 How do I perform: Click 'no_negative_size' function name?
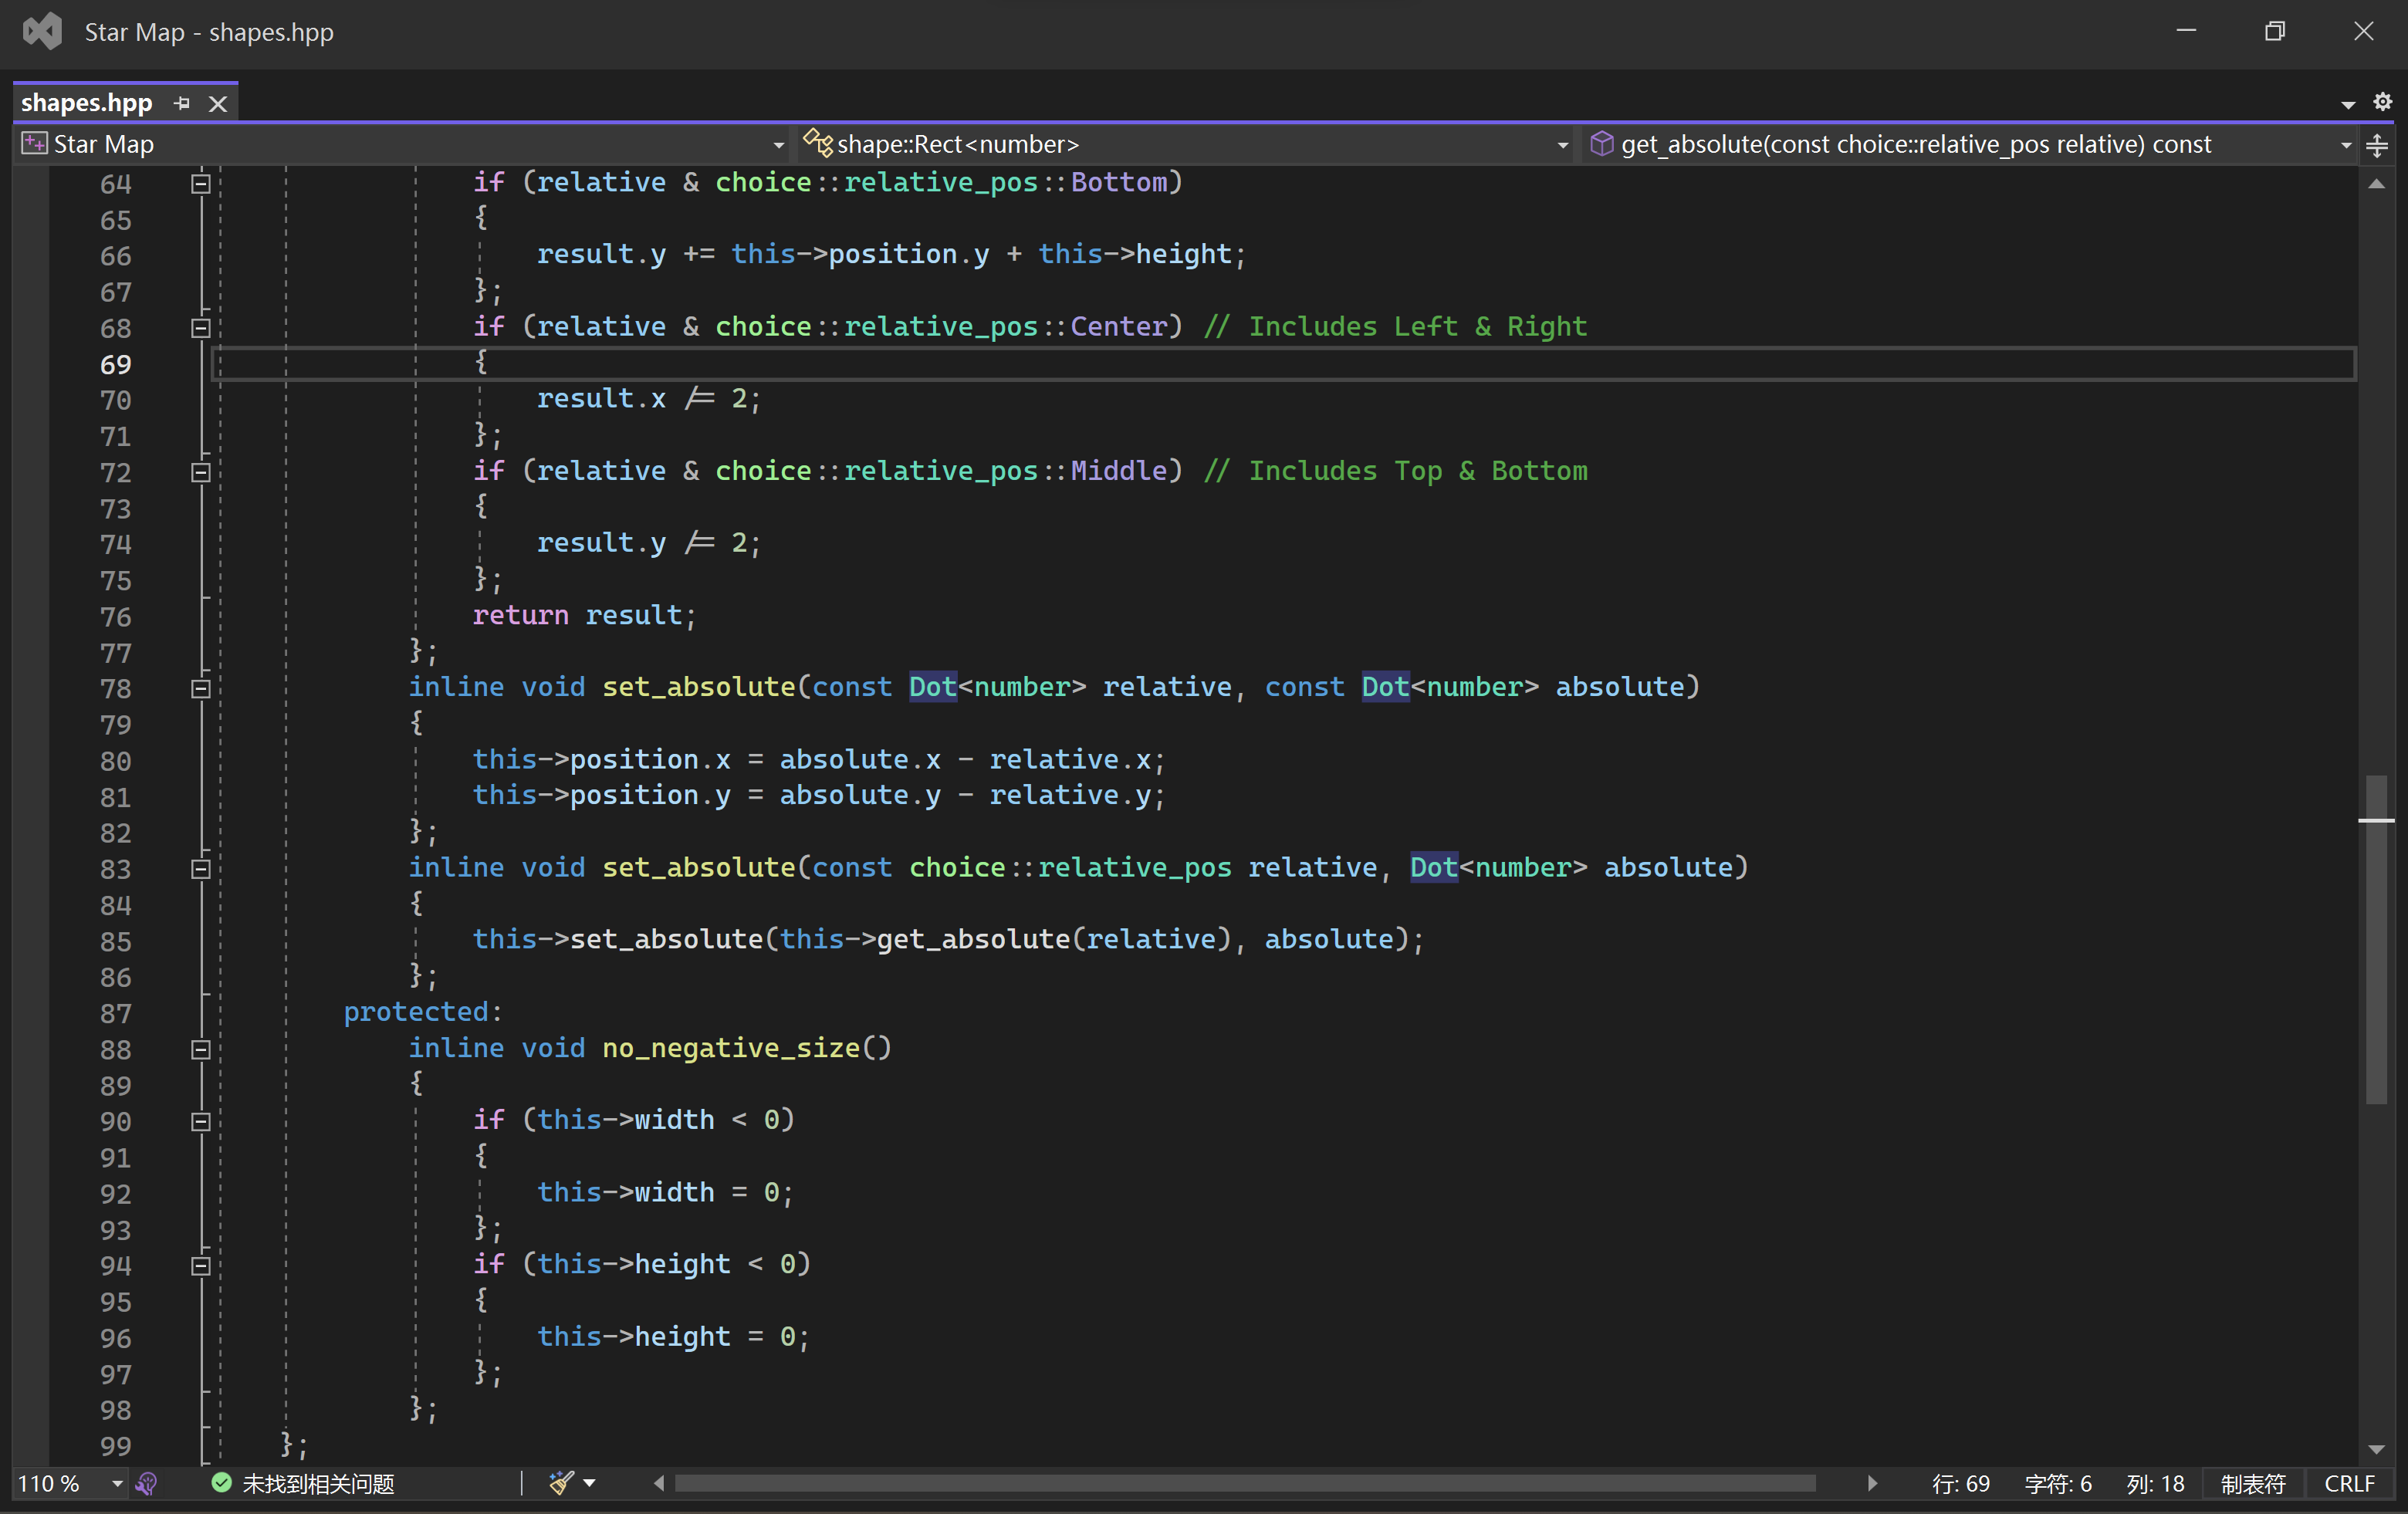point(731,1048)
